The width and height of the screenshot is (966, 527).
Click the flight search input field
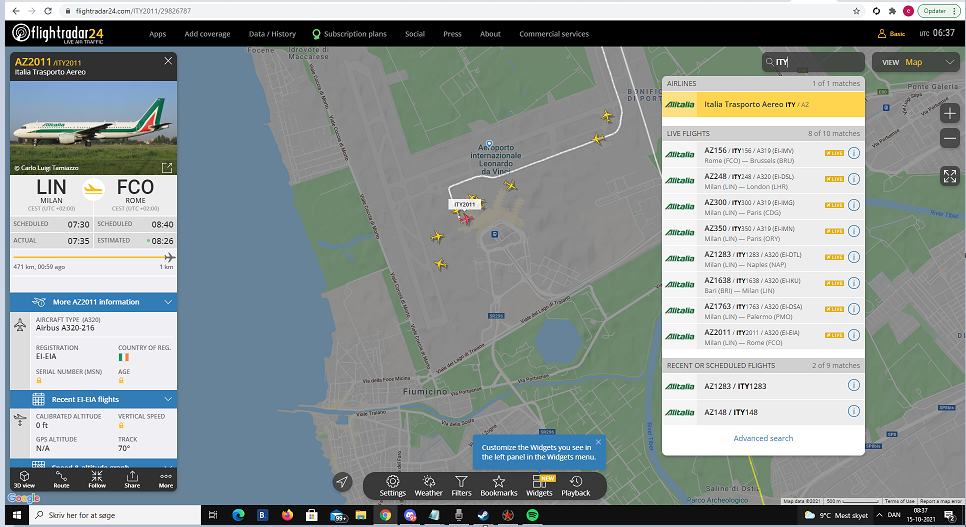(x=813, y=62)
